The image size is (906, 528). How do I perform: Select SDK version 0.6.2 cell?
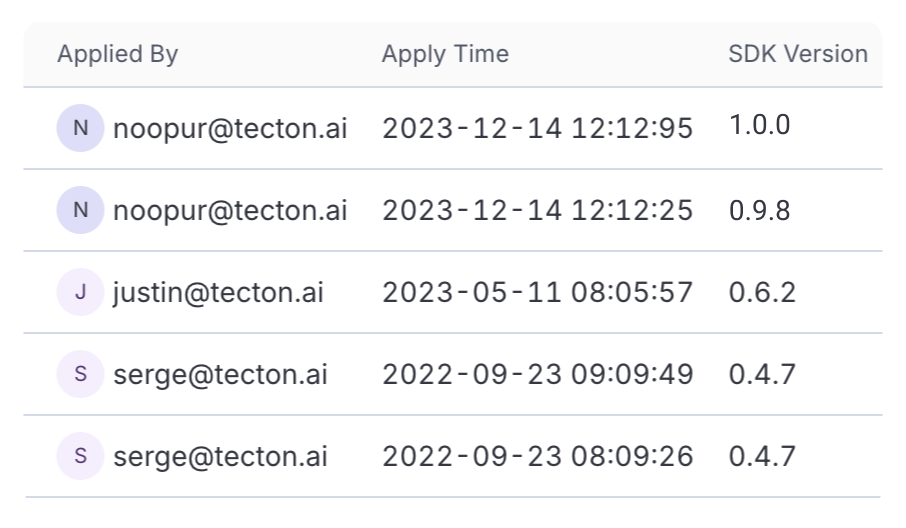[762, 292]
